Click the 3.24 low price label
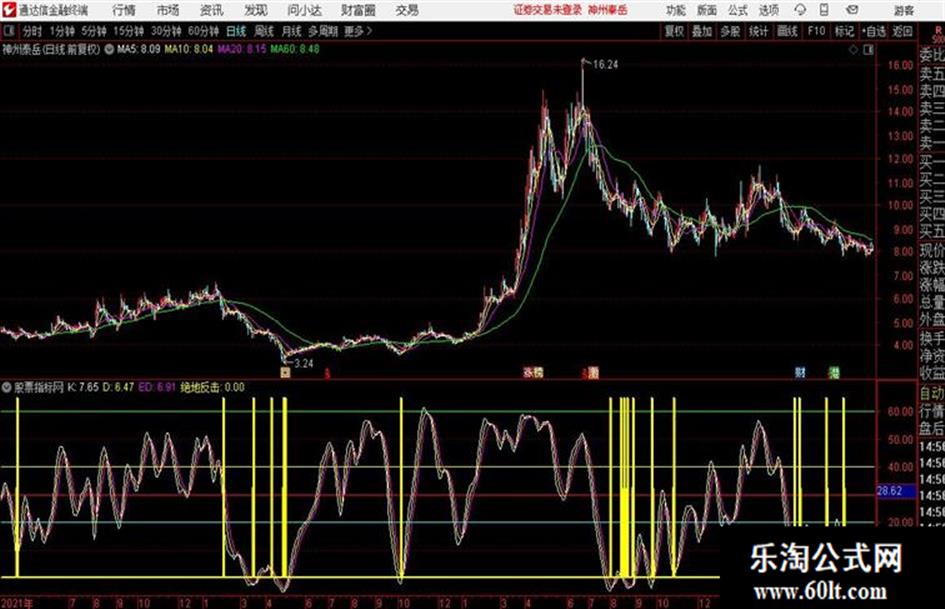 tap(304, 363)
